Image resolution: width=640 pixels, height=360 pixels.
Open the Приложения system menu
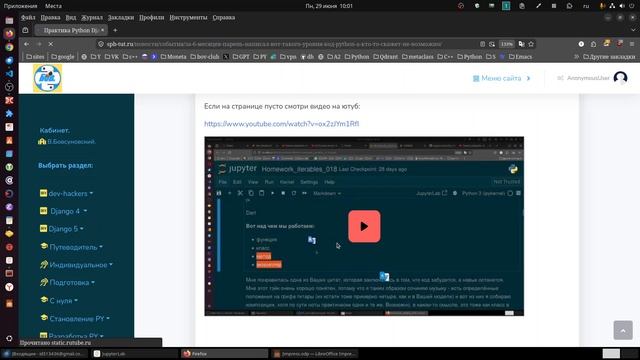pyautogui.click(x=20, y=6)
